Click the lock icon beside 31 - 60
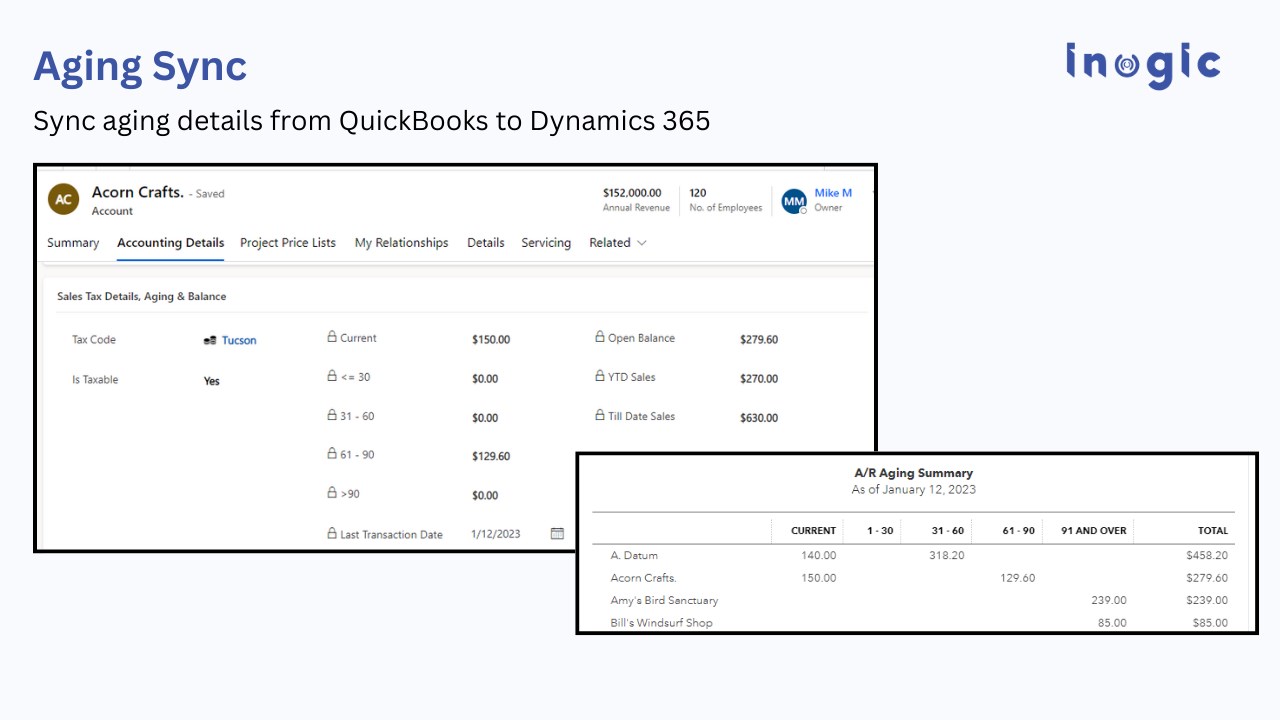Screen dimensions: 1280x720 click(333, 415)
